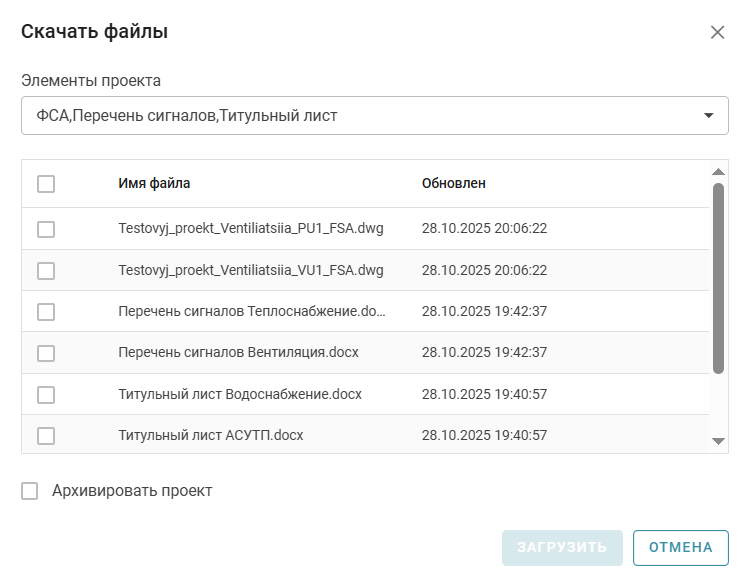Sort by the Обновлен column header
This screenshot has width=750, height=582.
point(454,184)
